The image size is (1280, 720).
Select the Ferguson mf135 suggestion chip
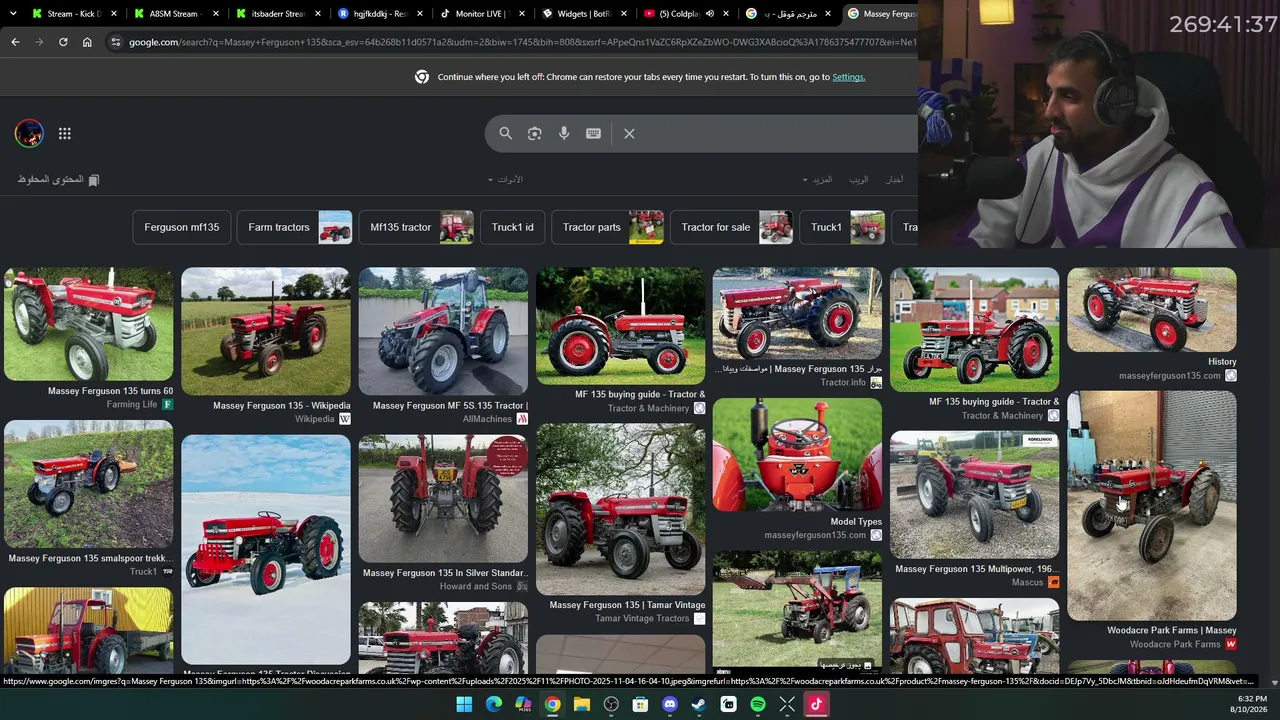pos(182,227)
